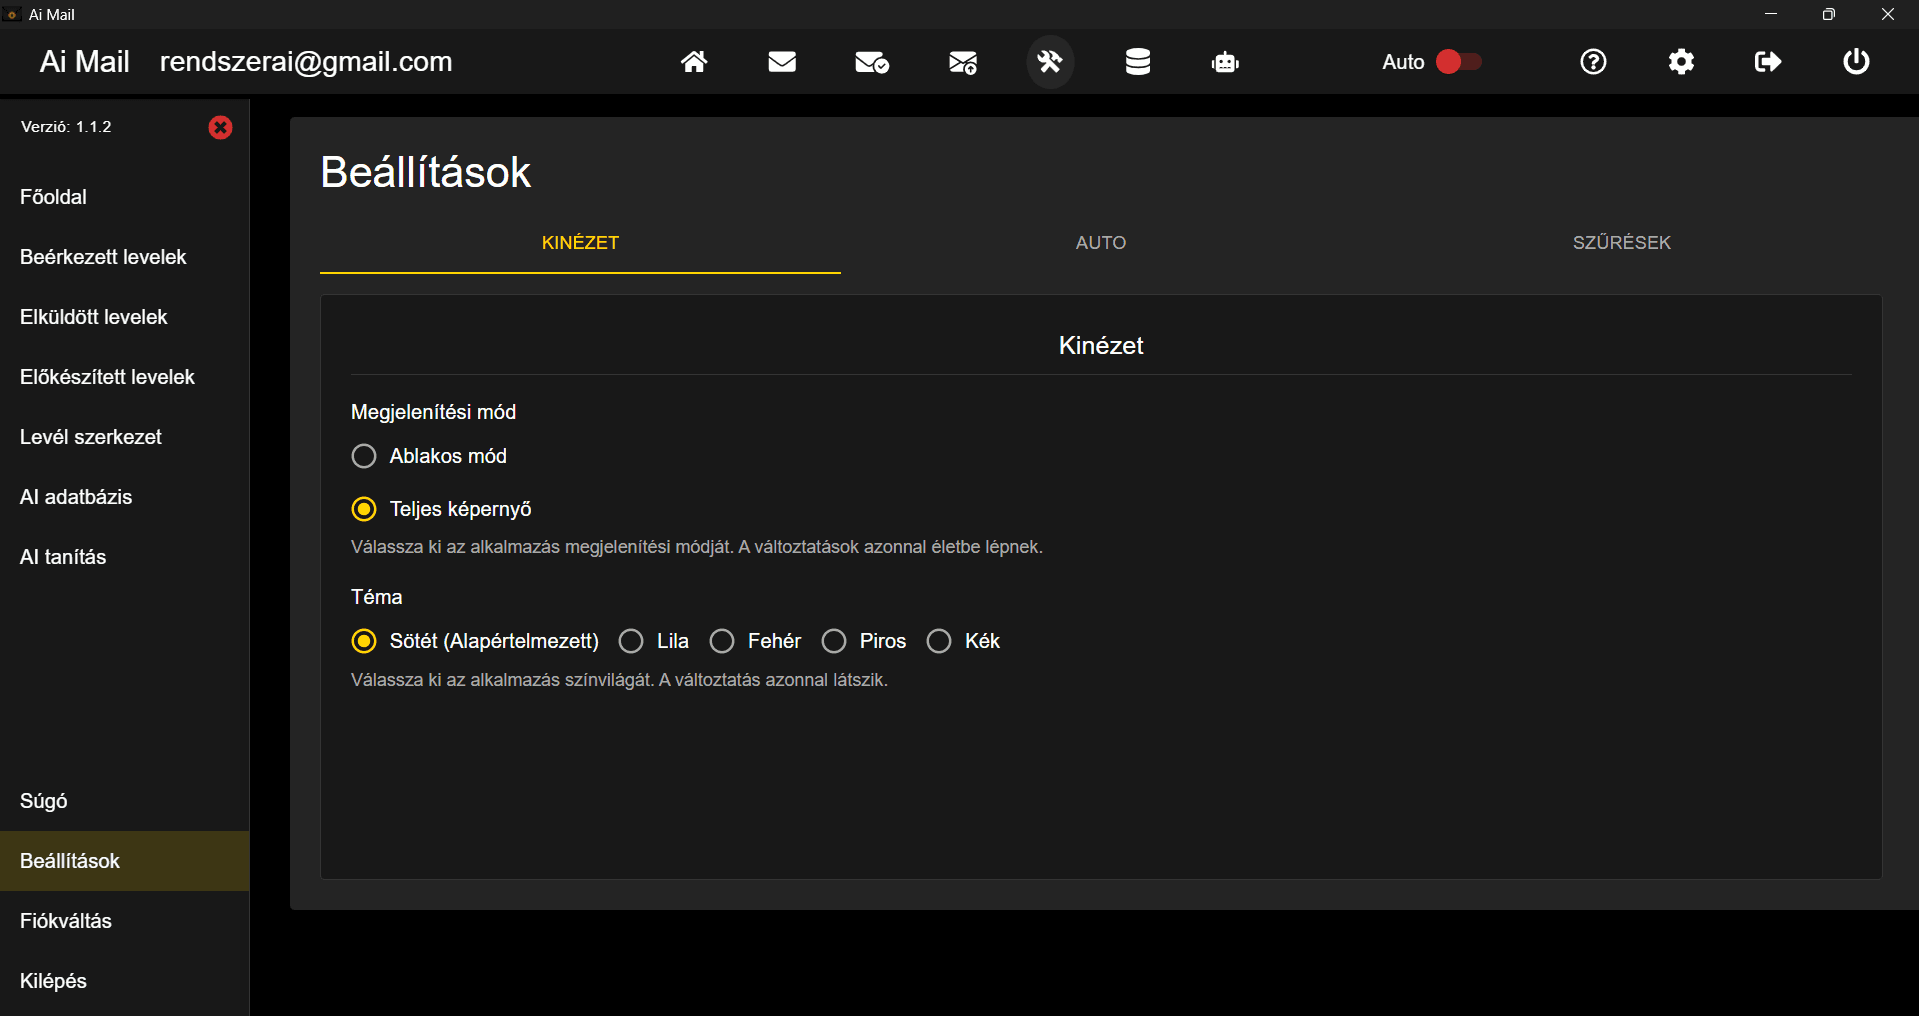The image size is (1919, 1016).
Task: Select Ablakos mód display option
Action: coord(363,456)
